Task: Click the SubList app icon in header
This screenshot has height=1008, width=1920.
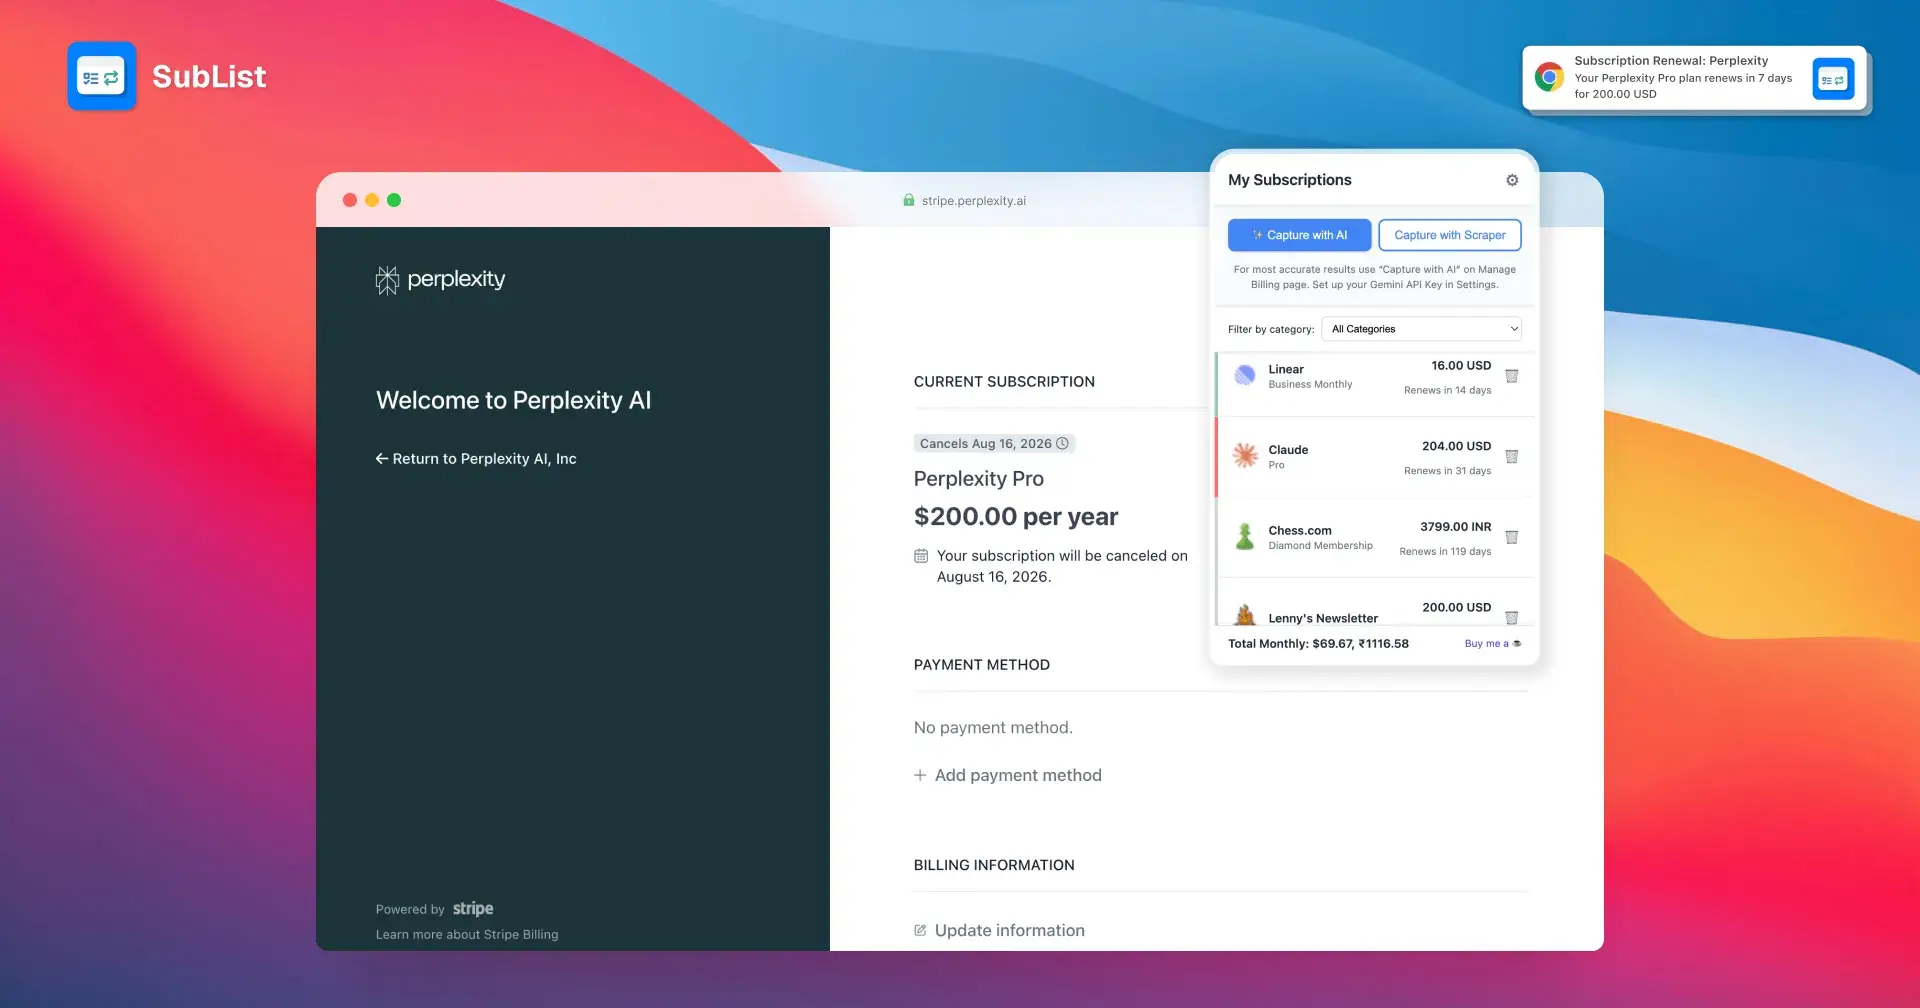Action: (102, 76)
